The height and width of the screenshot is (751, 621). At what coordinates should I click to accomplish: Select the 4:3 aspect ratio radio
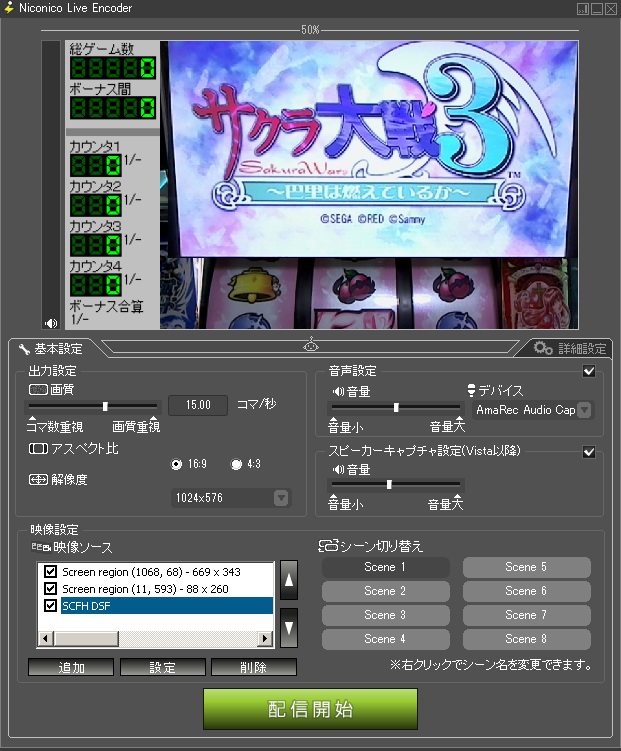point(237,464)
